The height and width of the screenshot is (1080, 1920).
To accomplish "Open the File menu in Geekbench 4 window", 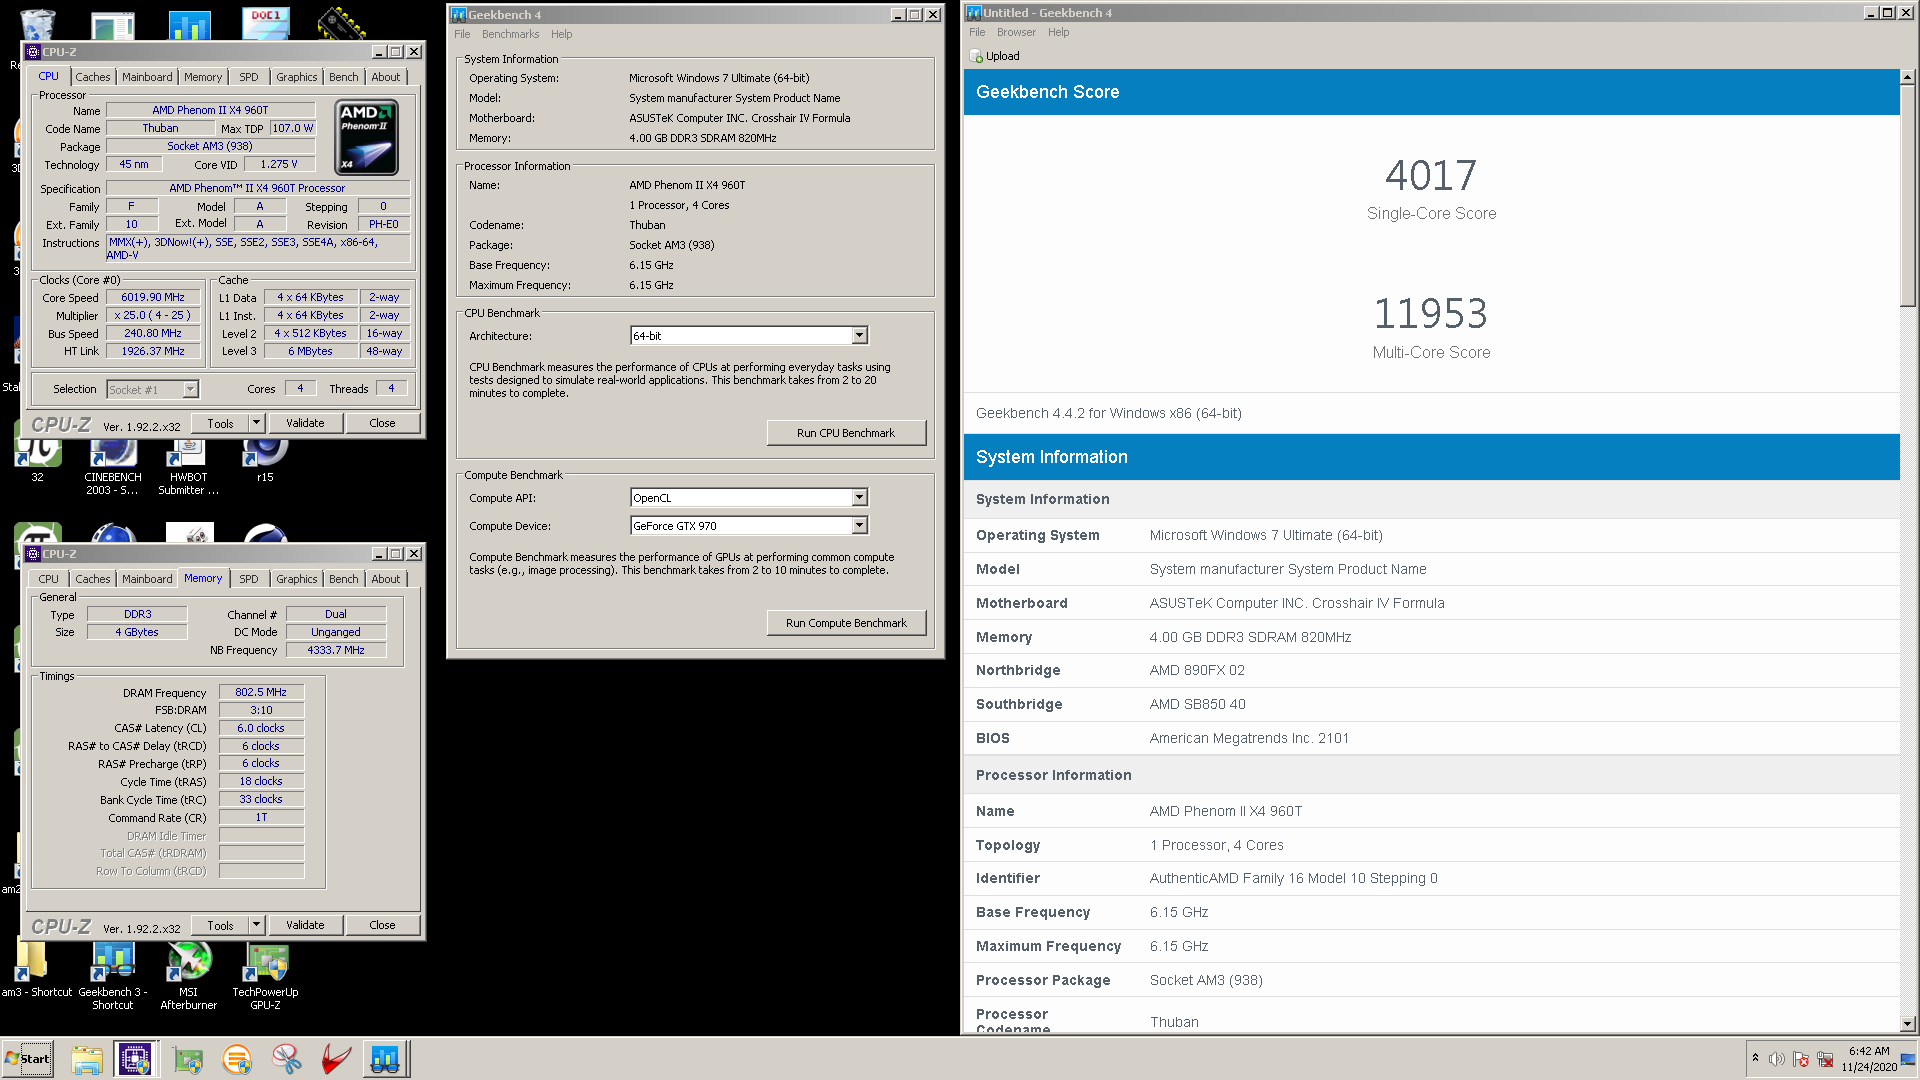I will point(462,34).
